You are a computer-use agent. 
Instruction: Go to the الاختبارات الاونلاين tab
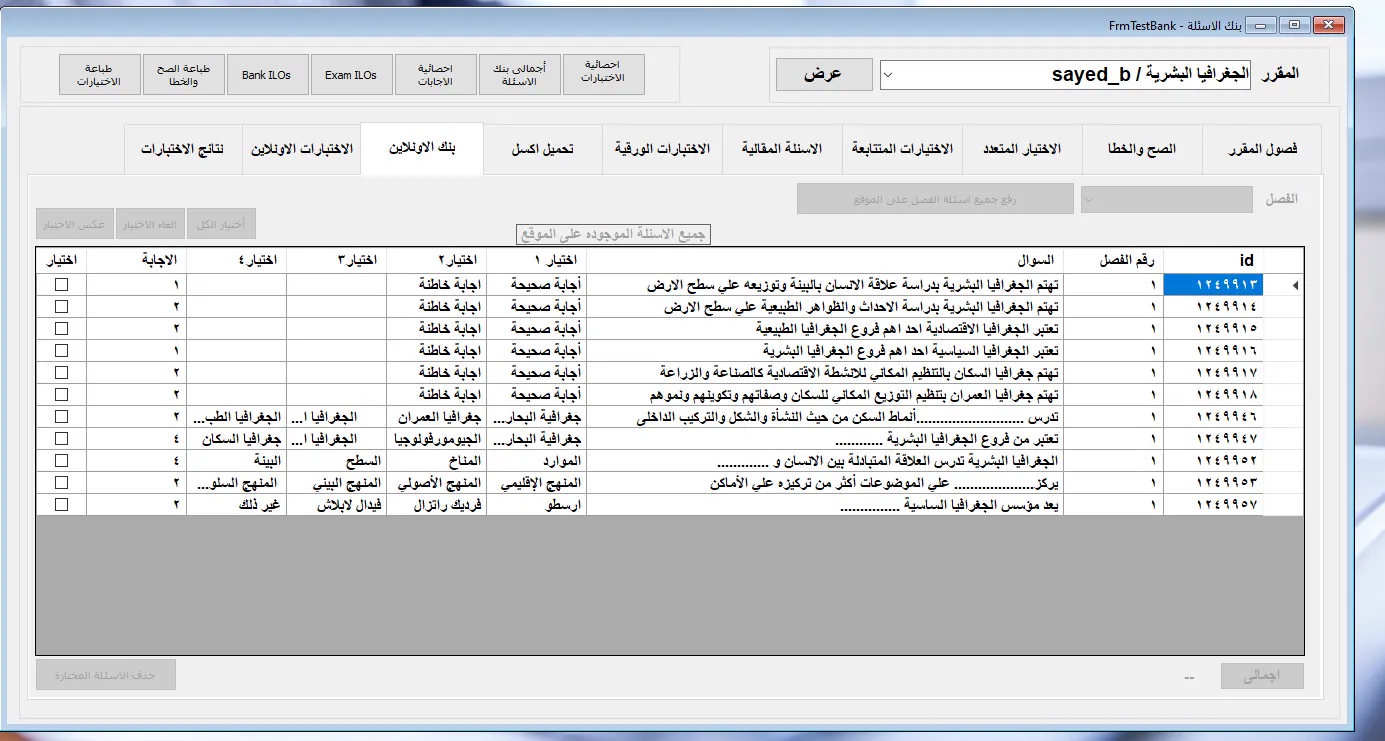point(301,150)
